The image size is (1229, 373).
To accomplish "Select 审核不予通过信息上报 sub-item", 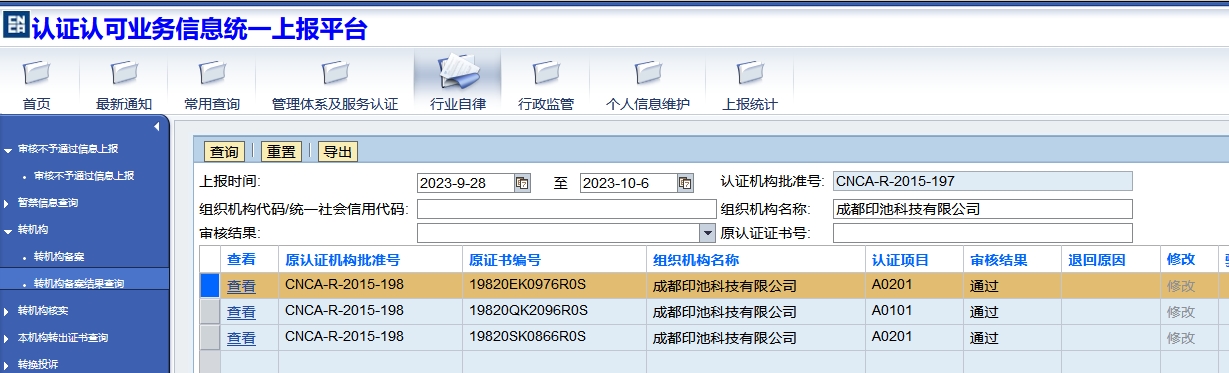I will pos(84,176).
